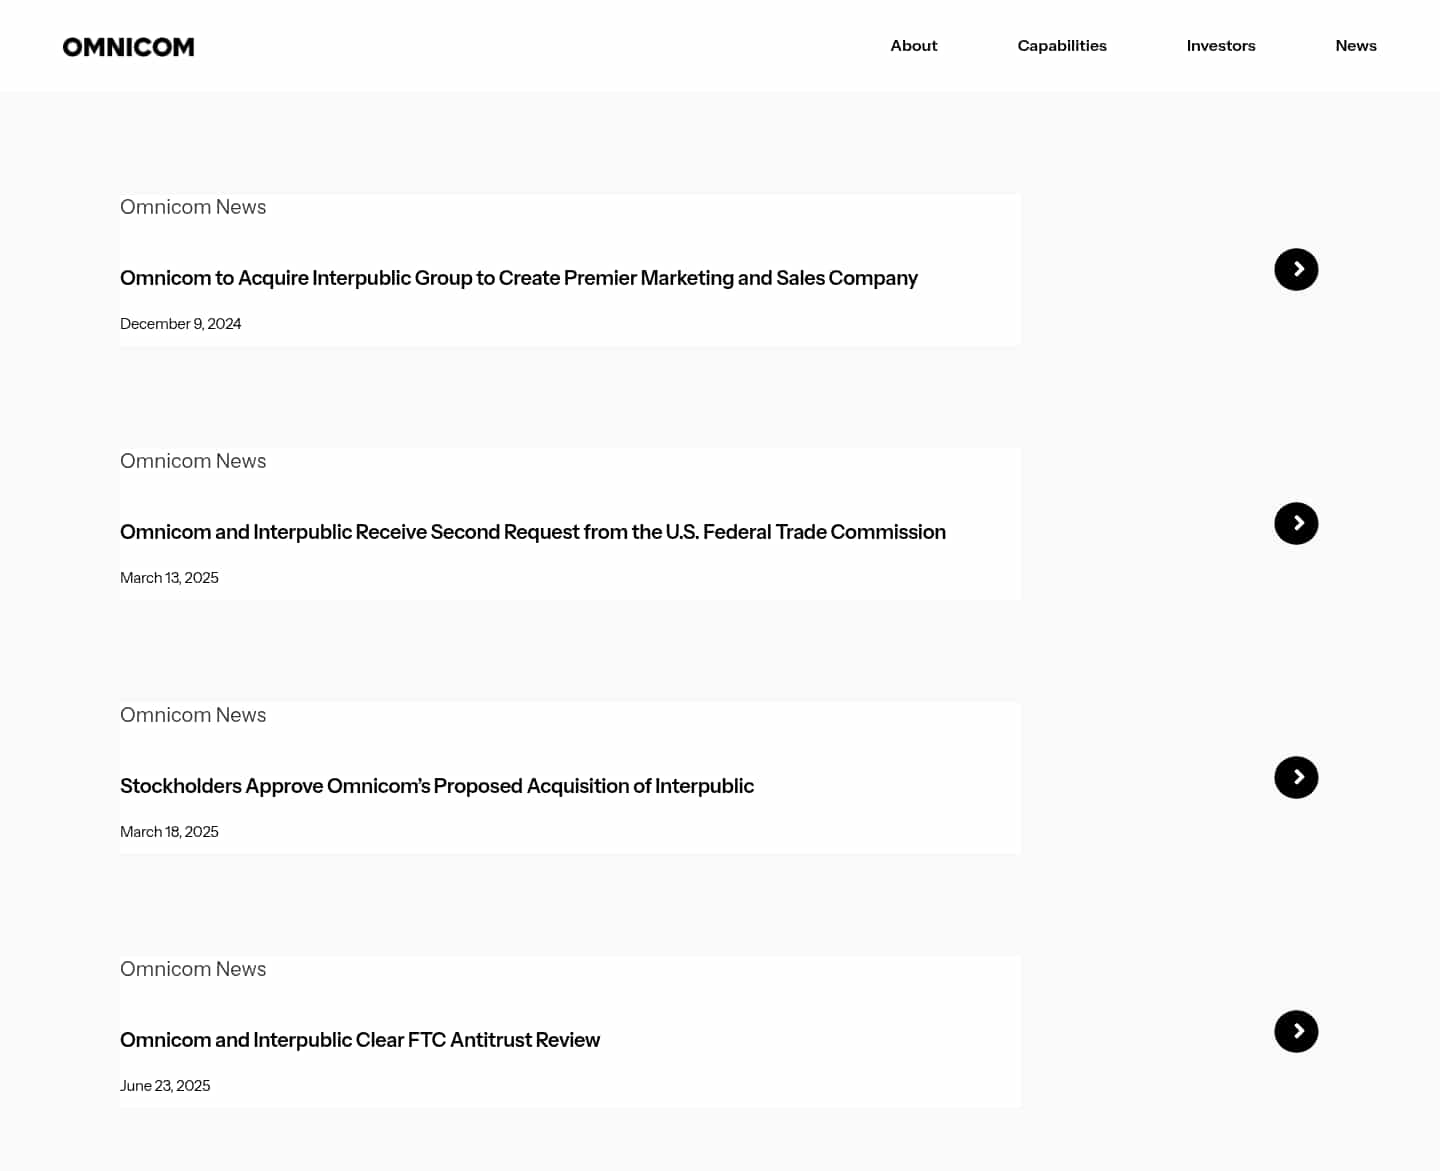Select the News menu item
This screenshot has width=1440, height=1171.
pyautogui.click(x=1356, y=45)
